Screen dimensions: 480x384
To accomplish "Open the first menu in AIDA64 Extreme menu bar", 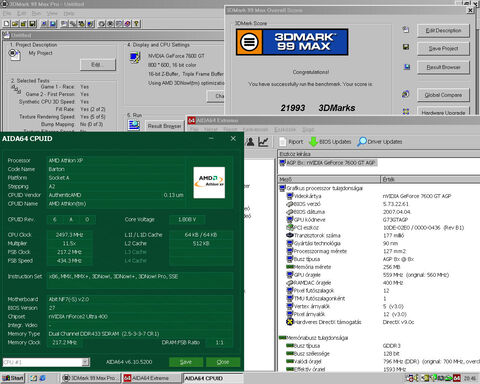I will coord(194,129).
